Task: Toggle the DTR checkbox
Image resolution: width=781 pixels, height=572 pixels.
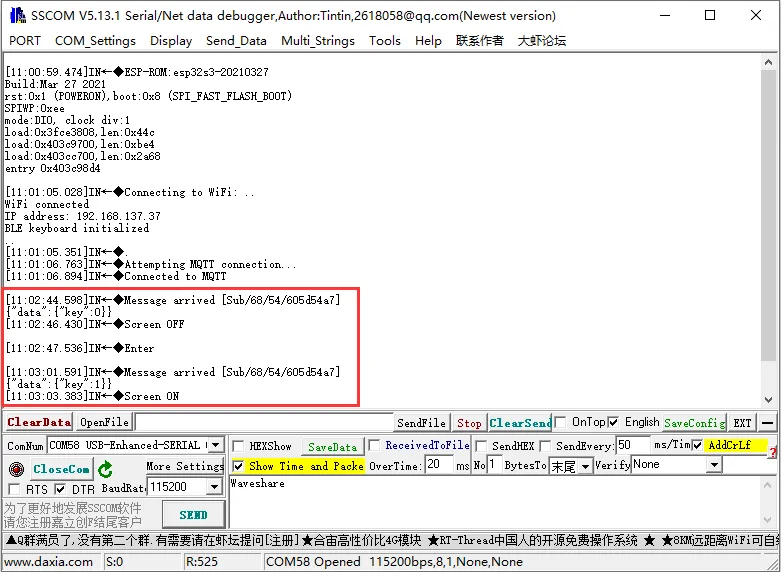Action: tap(60, 488)
